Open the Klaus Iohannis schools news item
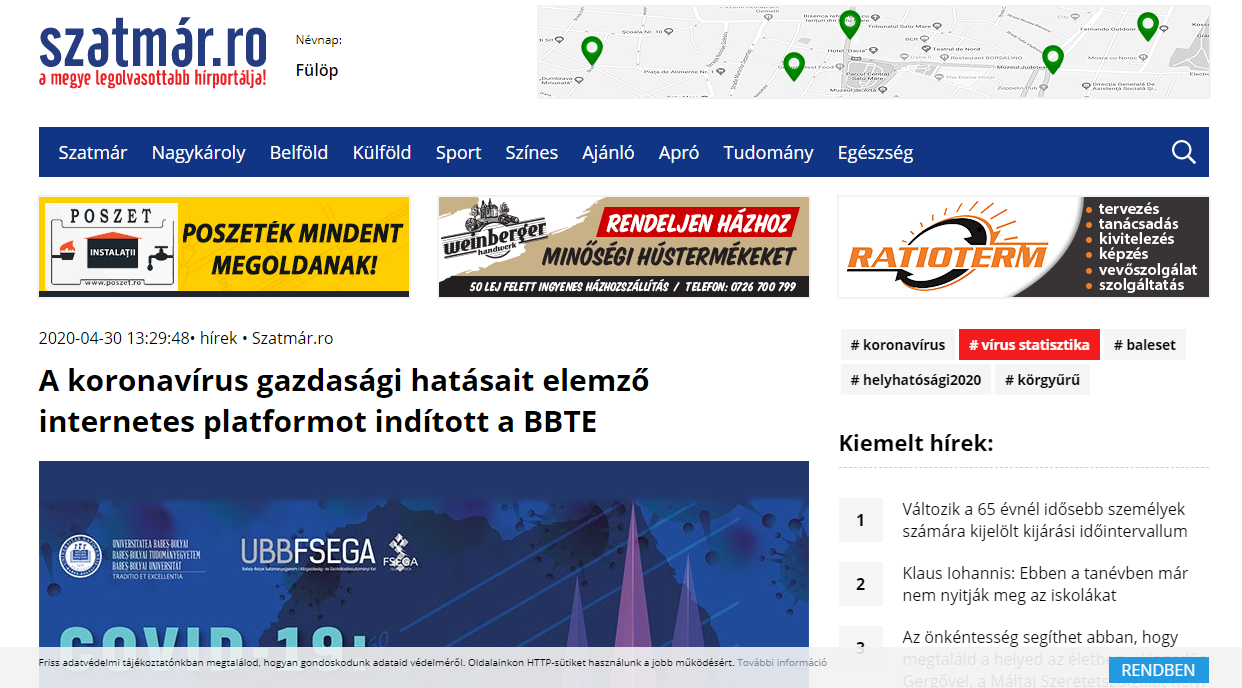 click(1044, 584)
